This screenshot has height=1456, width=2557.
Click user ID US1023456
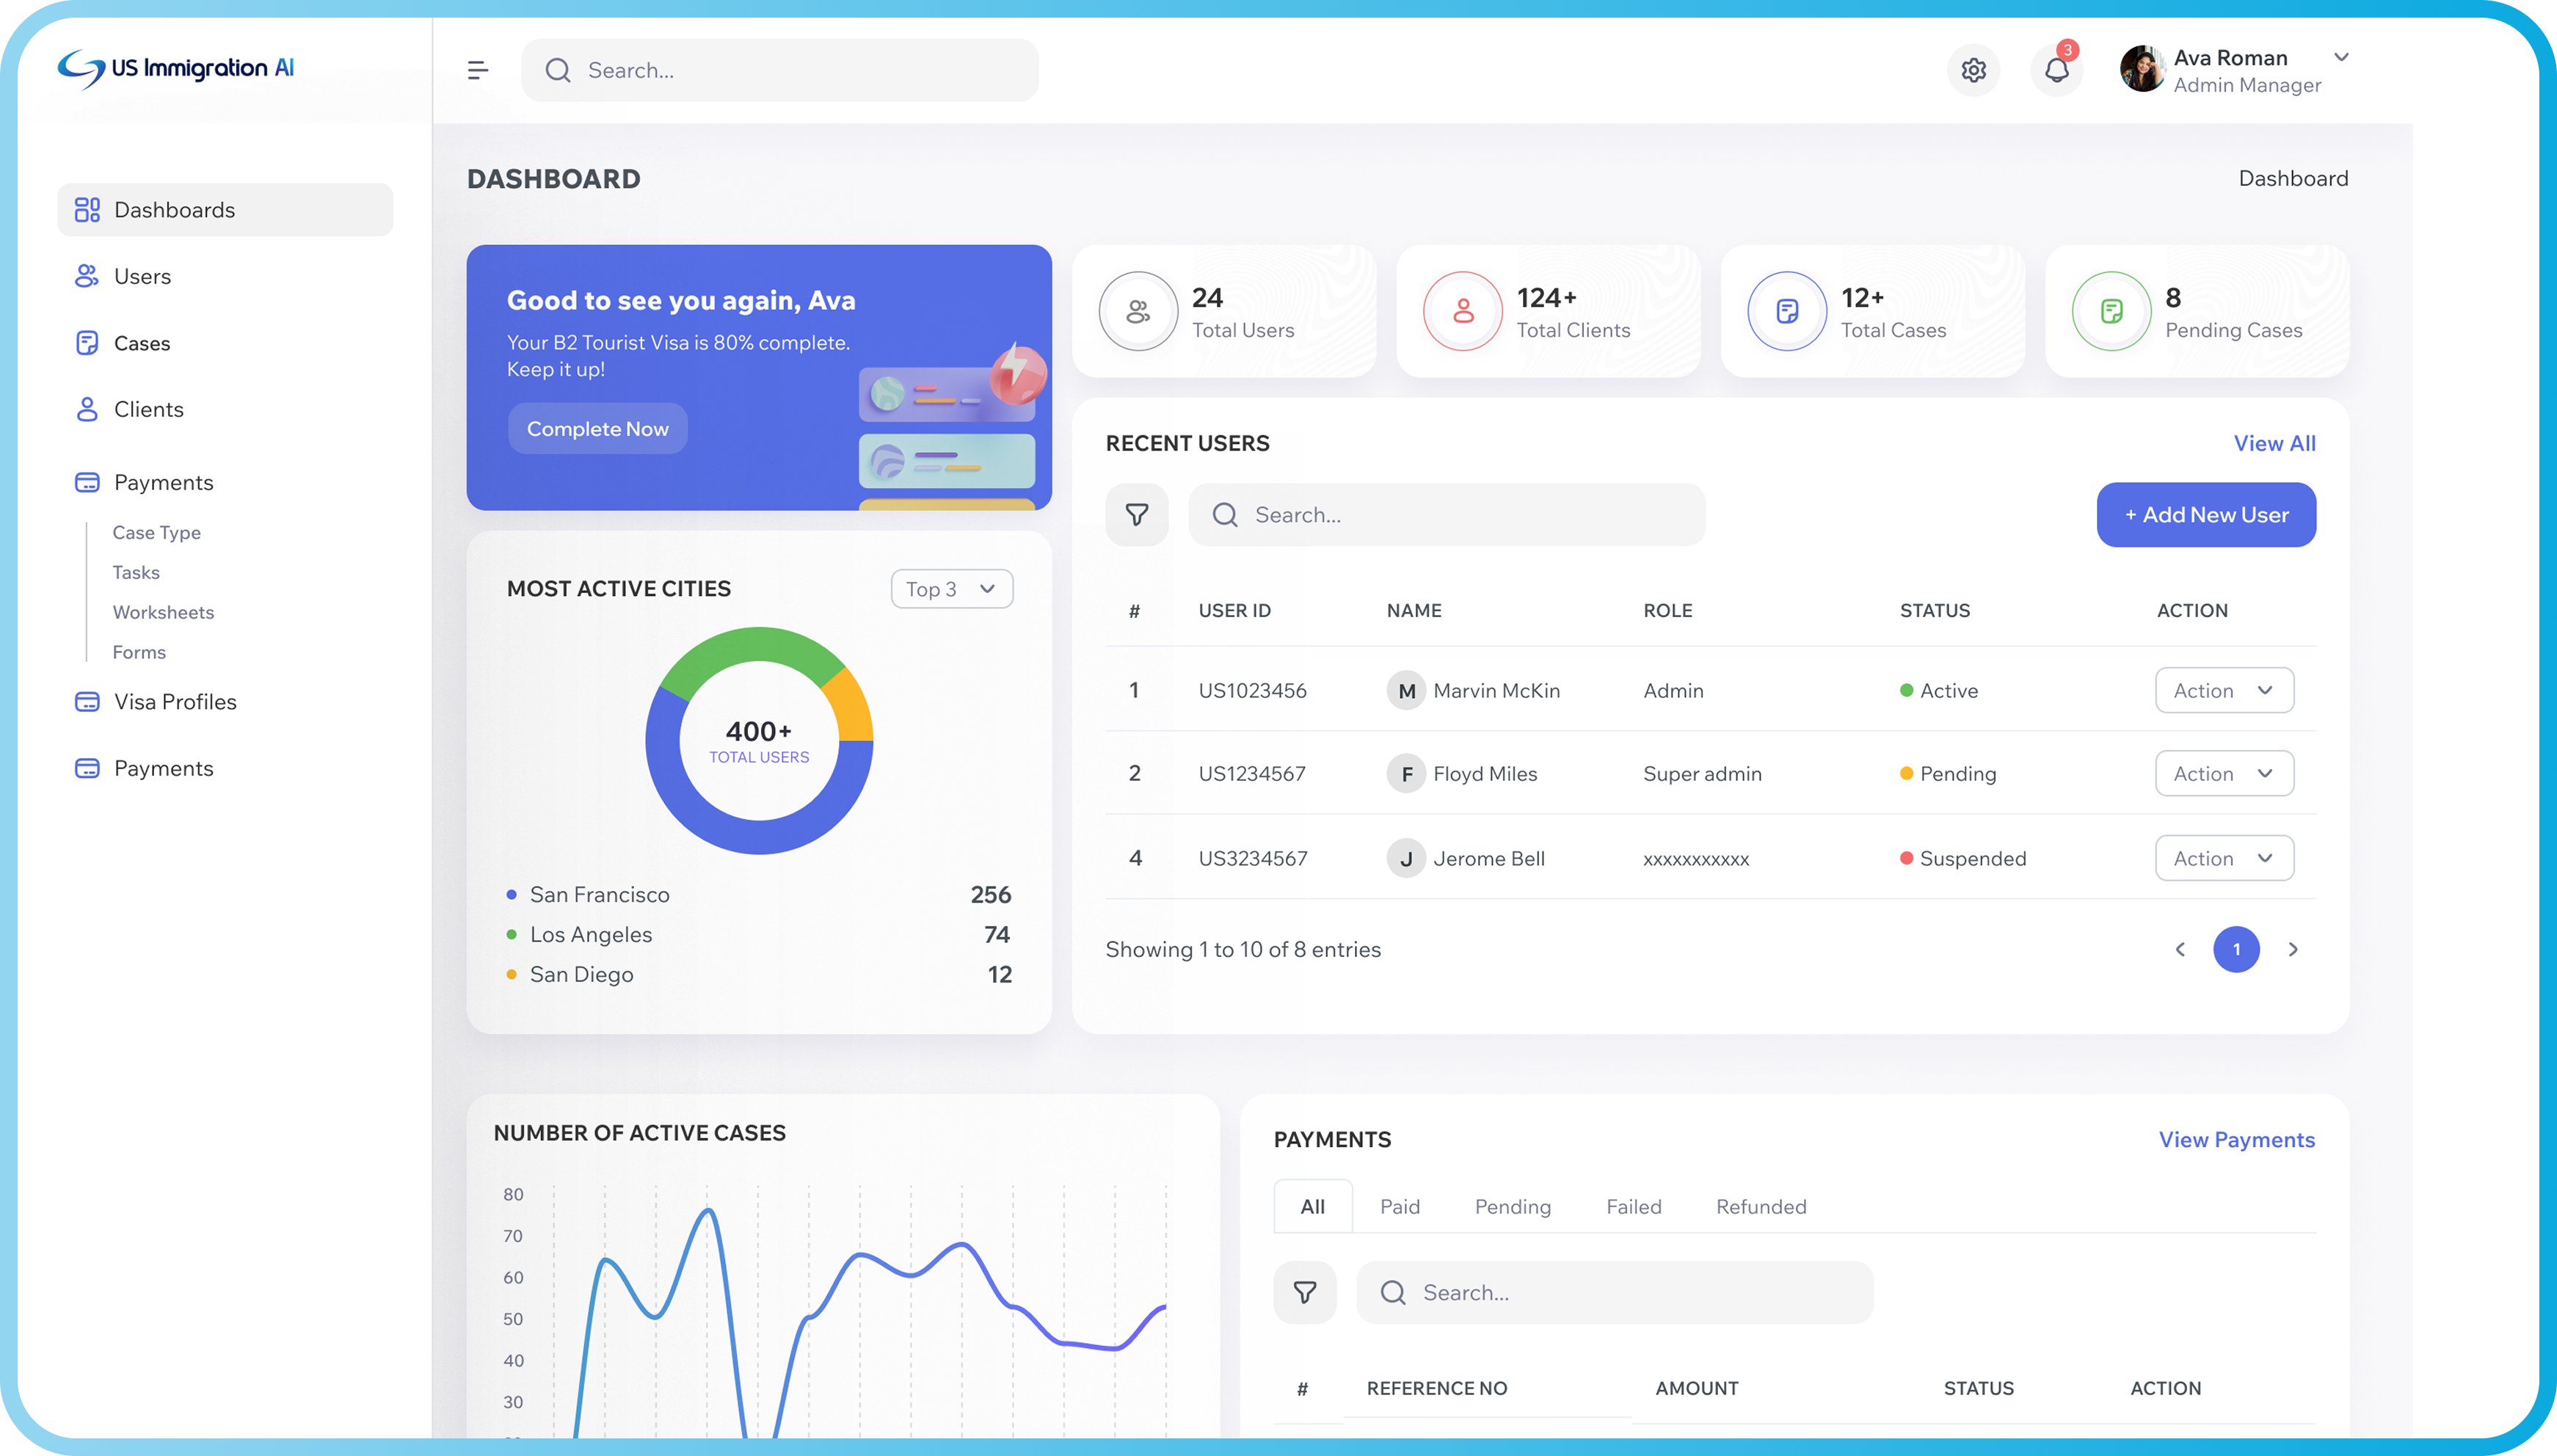(x=1252, y=690)
